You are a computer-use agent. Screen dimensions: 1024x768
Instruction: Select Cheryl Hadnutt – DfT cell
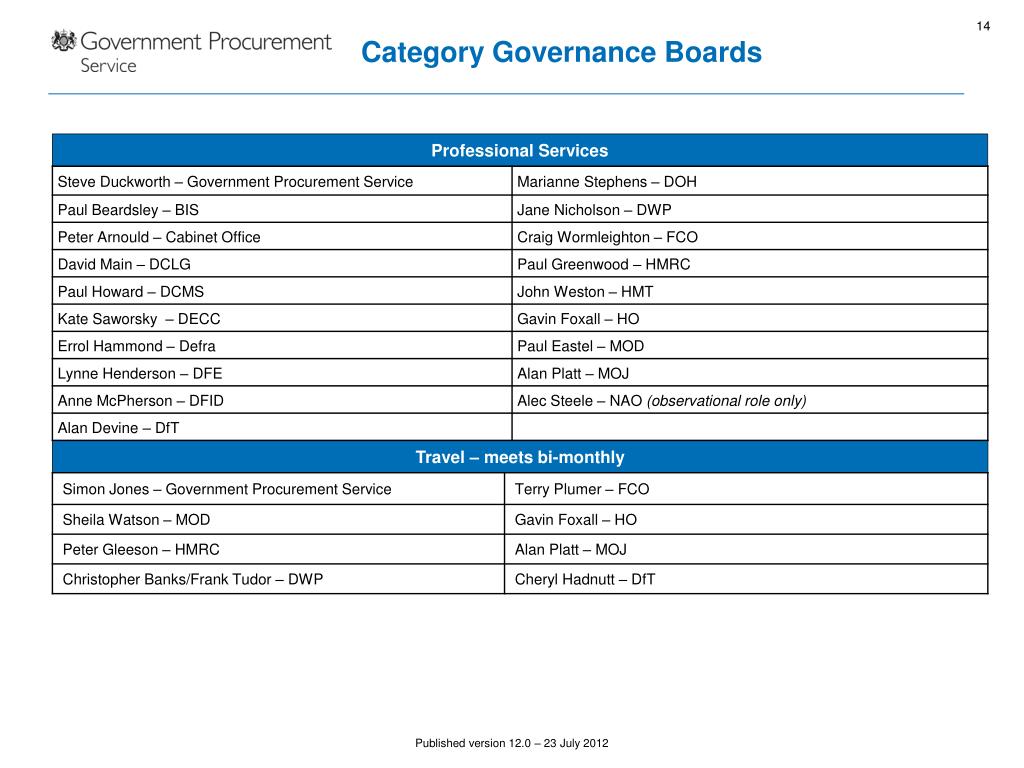click(x=746, y=579)
